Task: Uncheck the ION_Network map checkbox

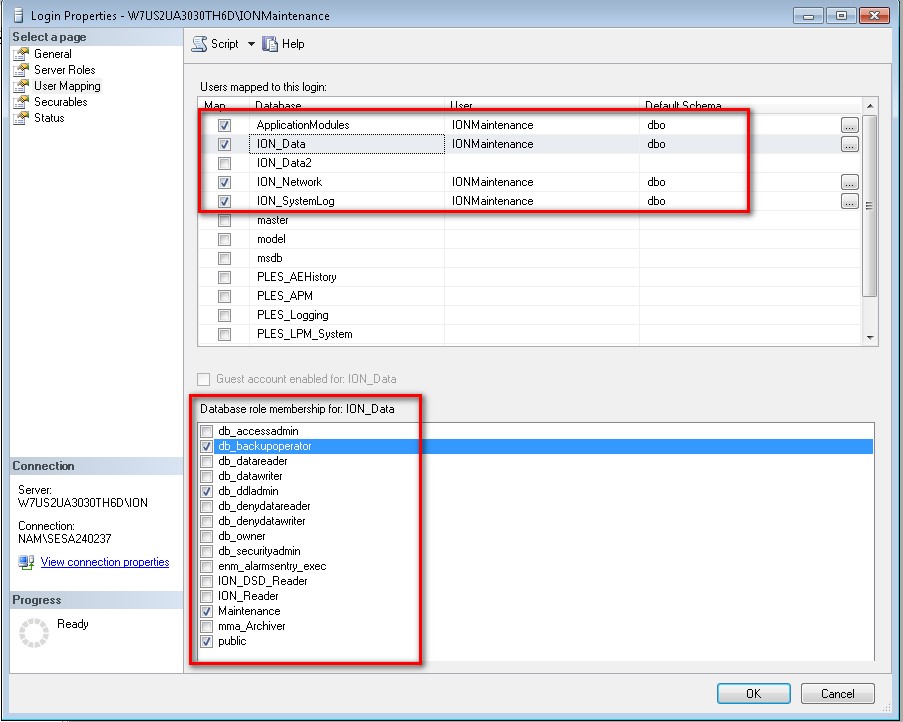Action: click(225, 182)
